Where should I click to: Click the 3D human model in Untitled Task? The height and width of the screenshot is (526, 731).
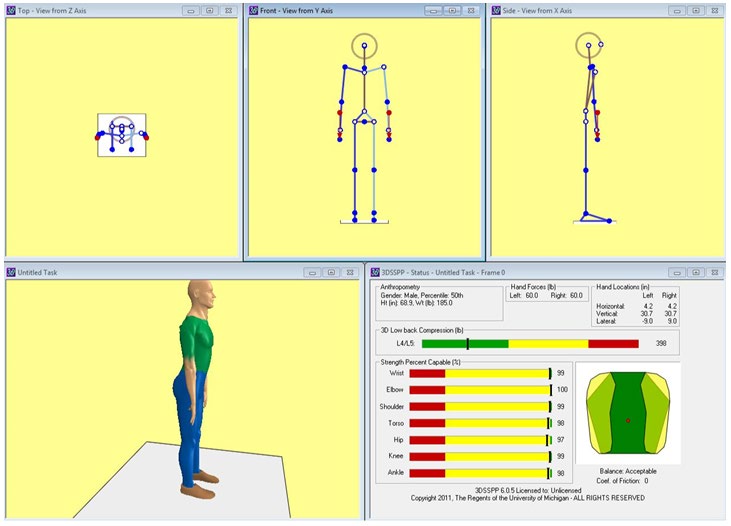point(198,389)
